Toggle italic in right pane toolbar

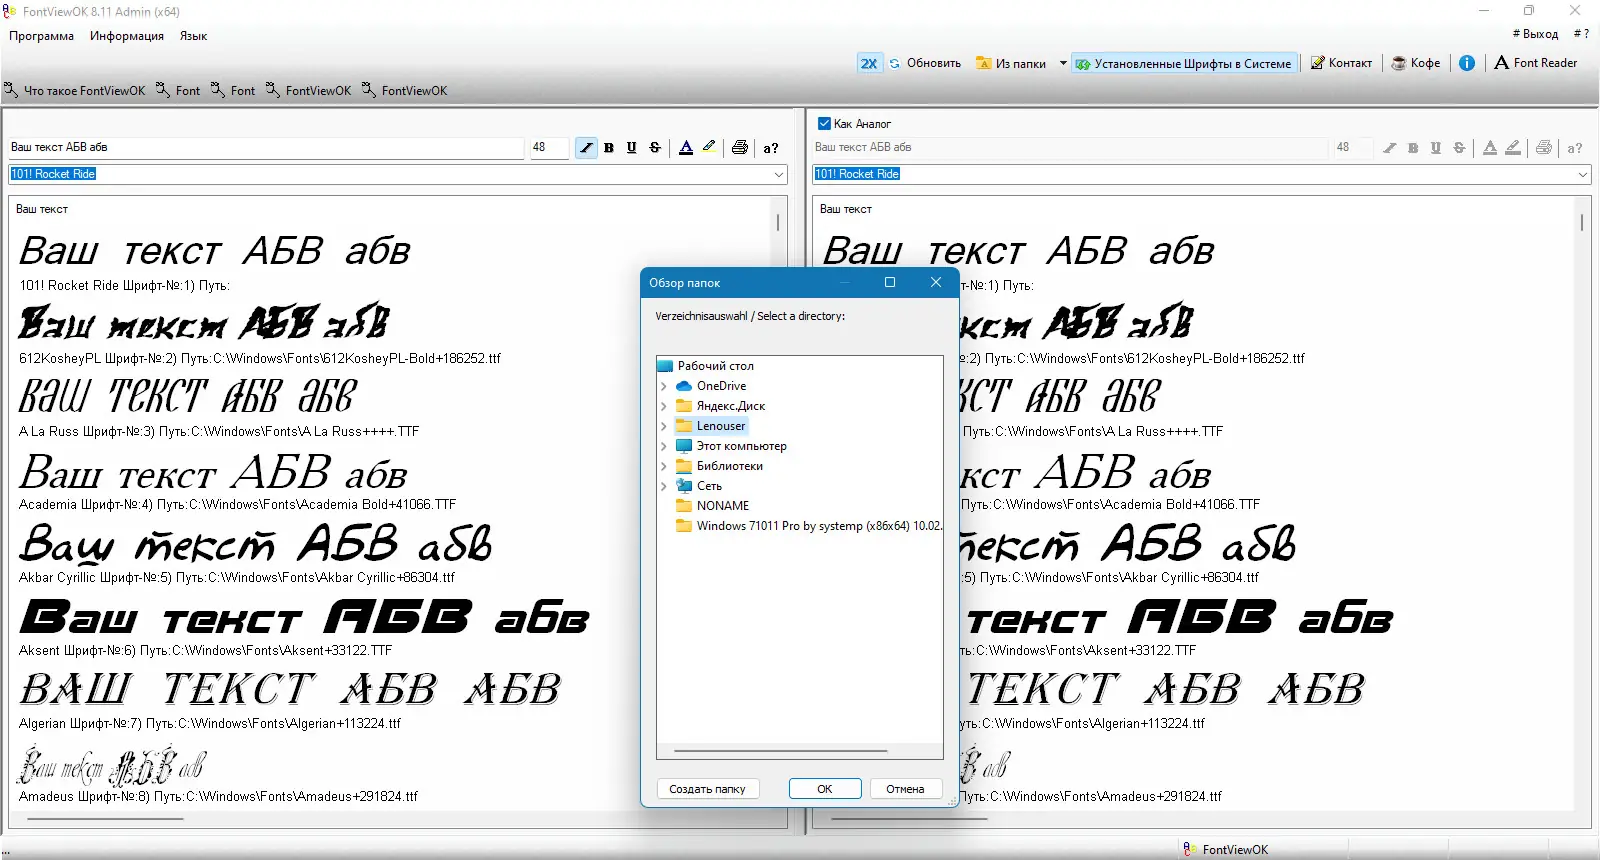[x=1390, y=148]
